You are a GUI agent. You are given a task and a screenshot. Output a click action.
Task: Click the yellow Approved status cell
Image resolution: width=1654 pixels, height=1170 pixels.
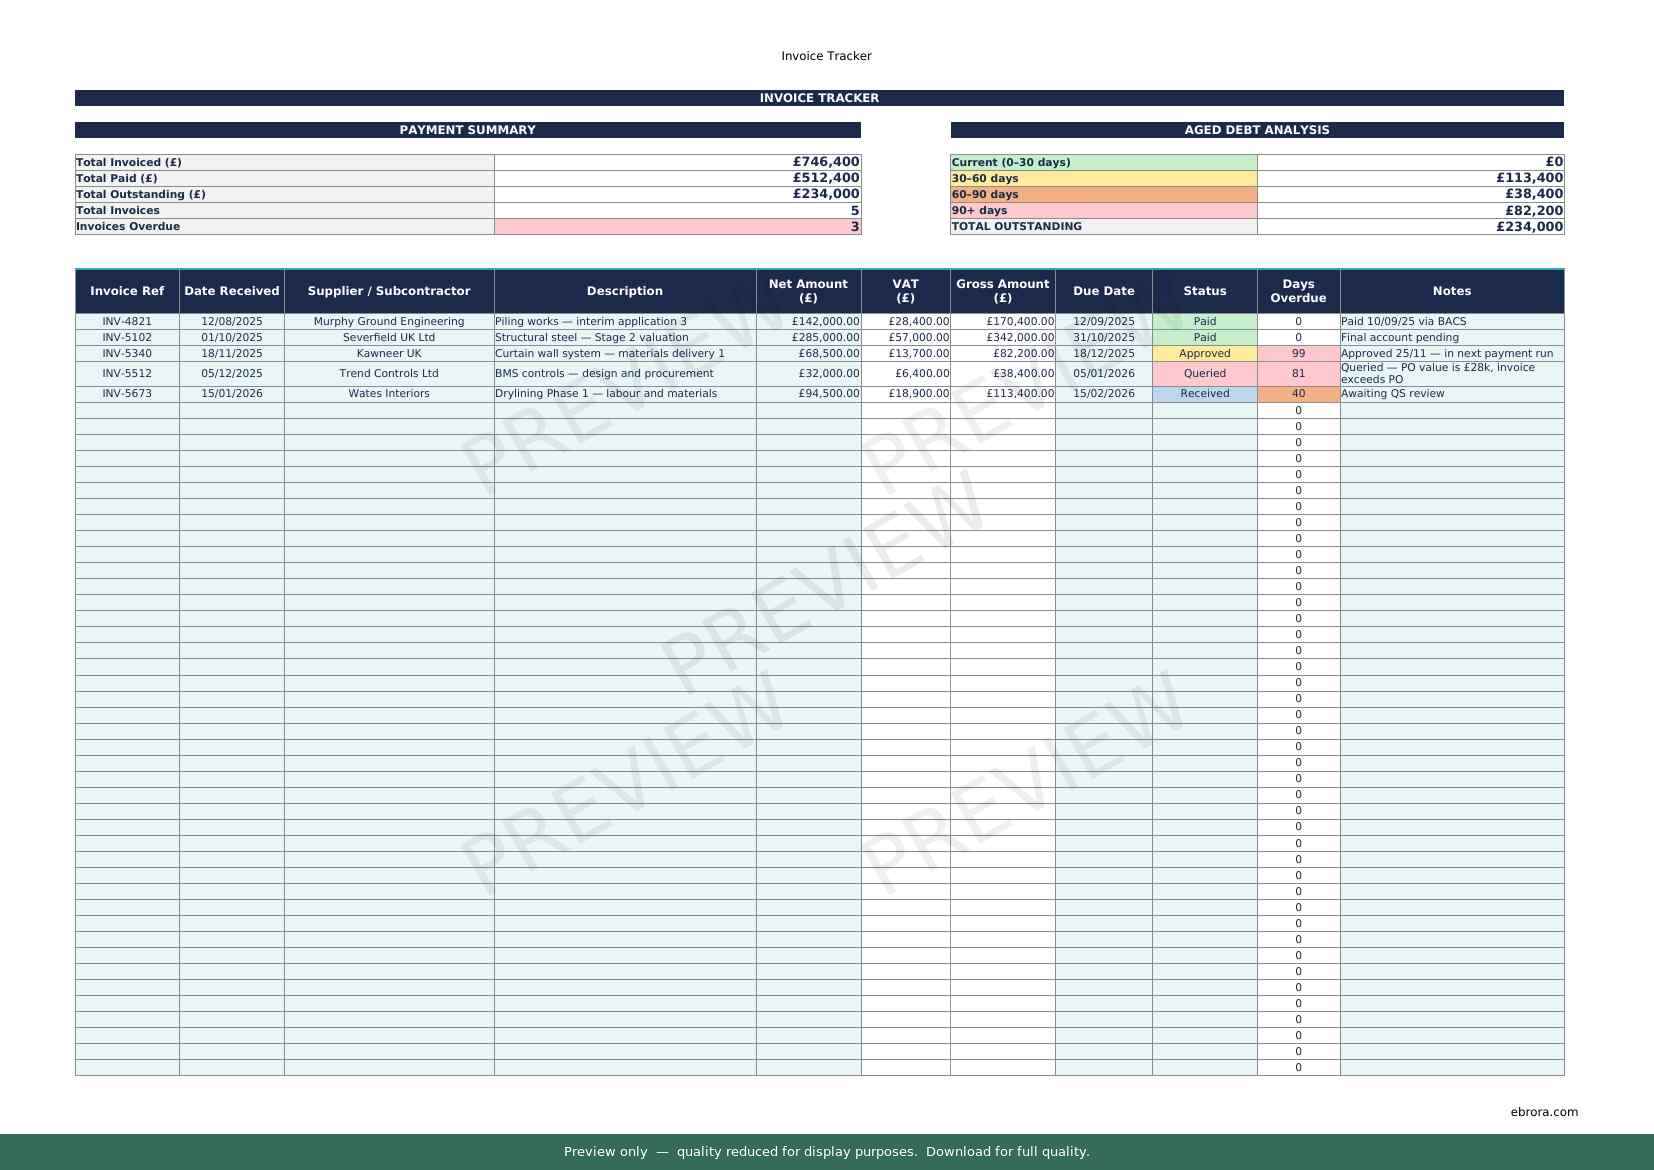[x=1204, y=353]
